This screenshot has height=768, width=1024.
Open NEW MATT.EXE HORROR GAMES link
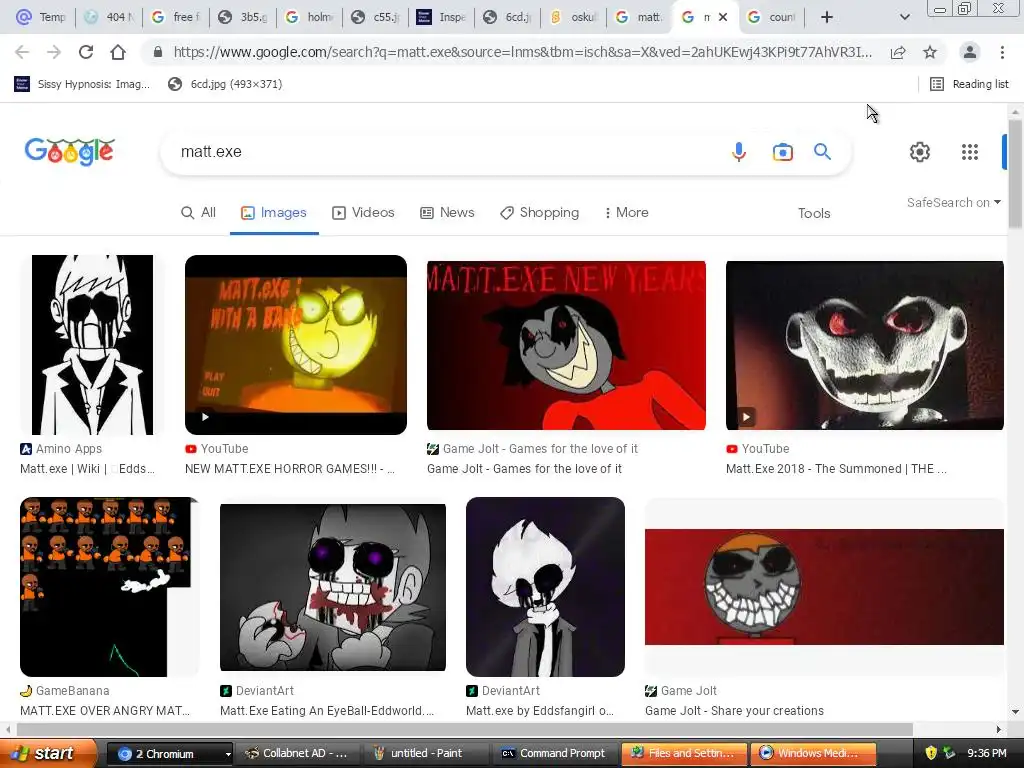click(290, 469)
